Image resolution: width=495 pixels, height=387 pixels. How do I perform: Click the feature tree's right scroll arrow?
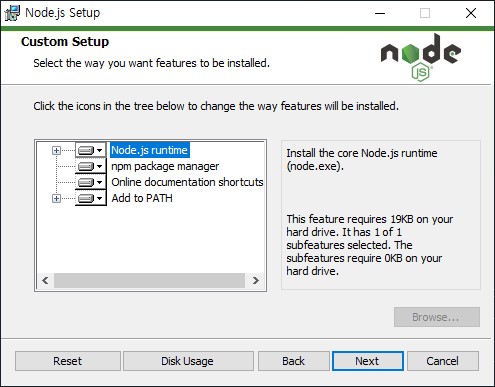256,281
